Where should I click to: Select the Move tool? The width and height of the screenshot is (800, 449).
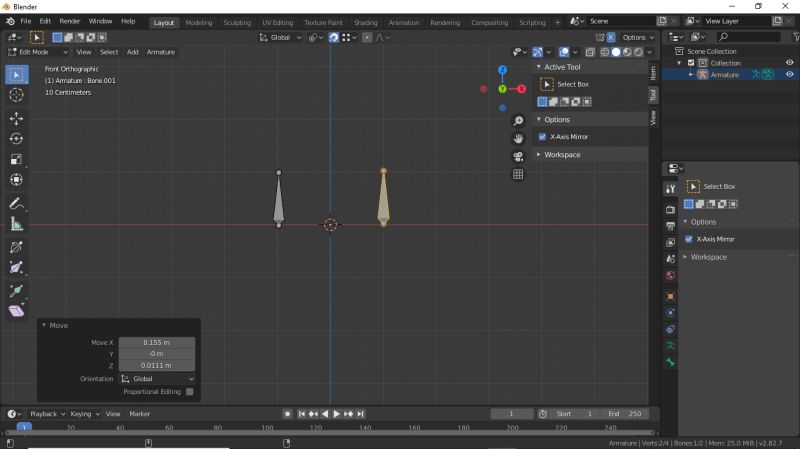[x=16, y=118]
